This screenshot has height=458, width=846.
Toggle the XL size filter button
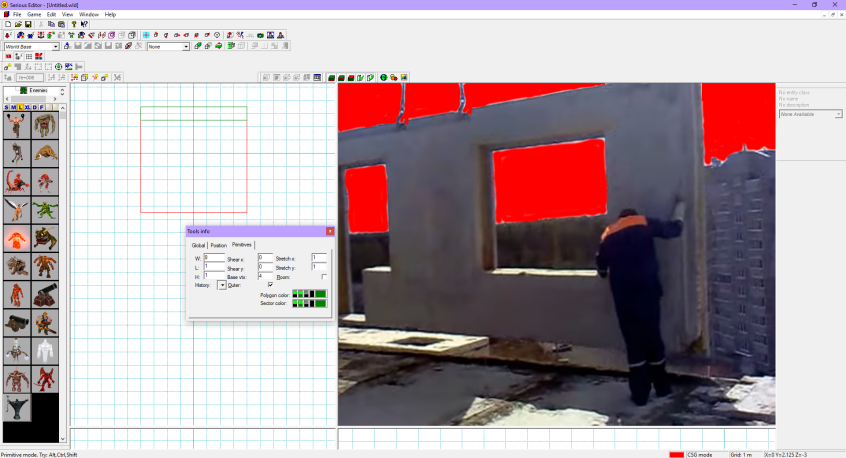28,107
